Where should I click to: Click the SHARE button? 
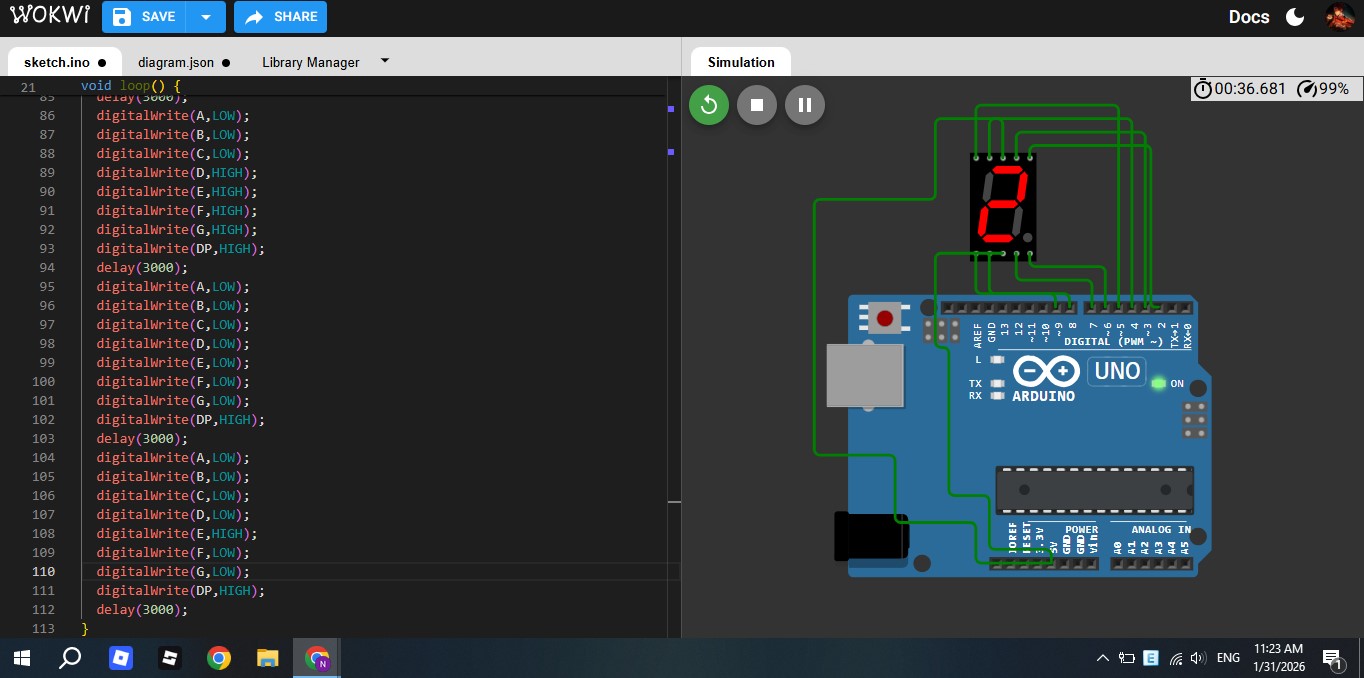[x=281, y=17]
